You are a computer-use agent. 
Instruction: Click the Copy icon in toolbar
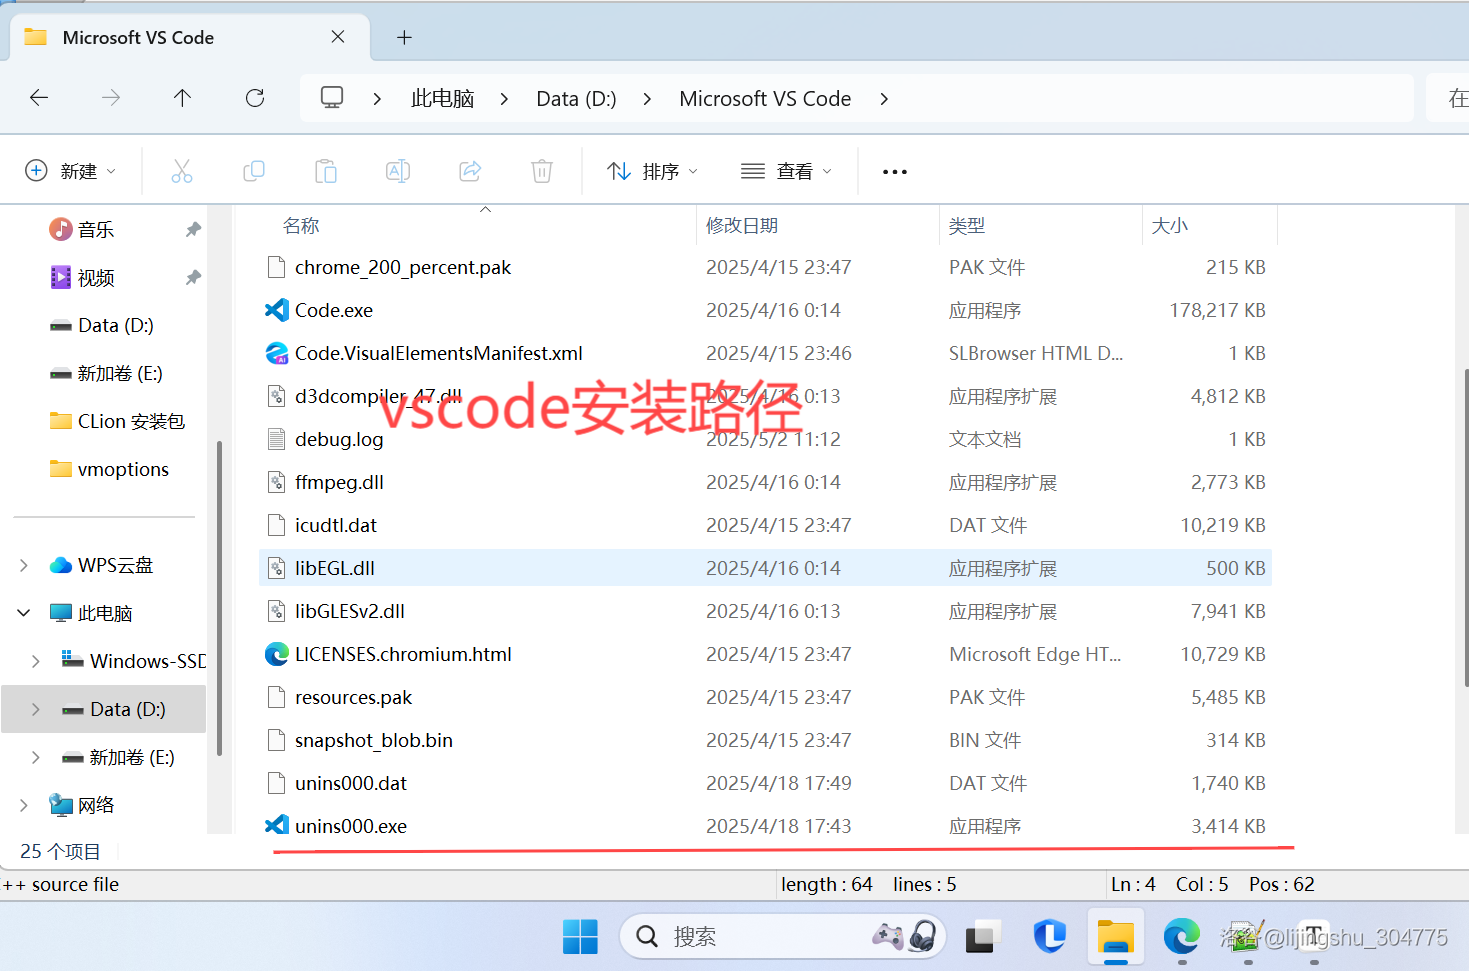tap(254, 171)
